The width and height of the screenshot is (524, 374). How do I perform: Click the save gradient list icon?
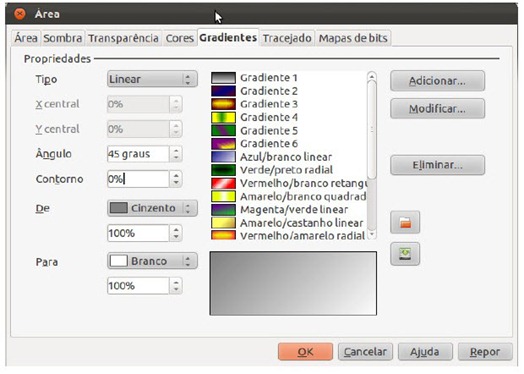click(x=405, y=254)
